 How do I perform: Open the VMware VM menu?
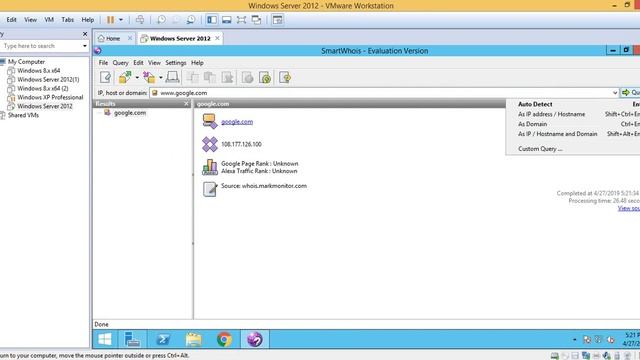[x=49, y=20]
